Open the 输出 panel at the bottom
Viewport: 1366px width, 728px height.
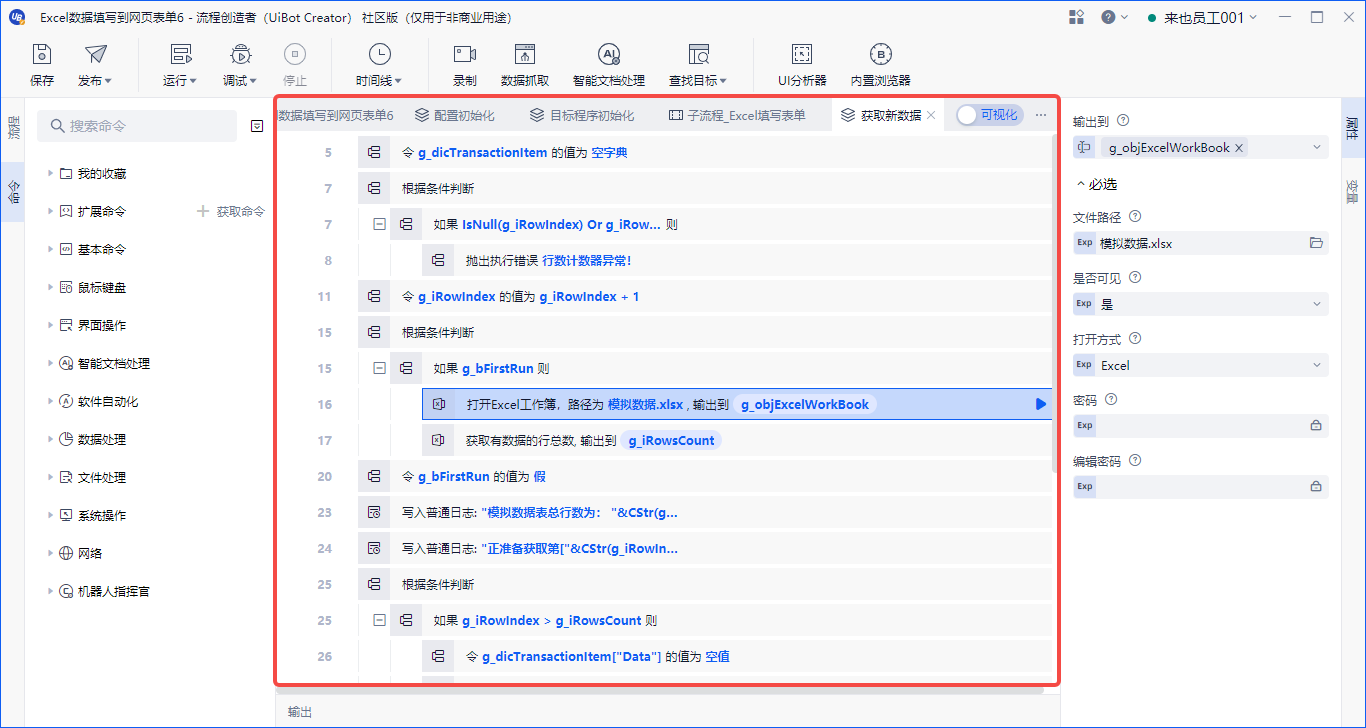(299, 712)
